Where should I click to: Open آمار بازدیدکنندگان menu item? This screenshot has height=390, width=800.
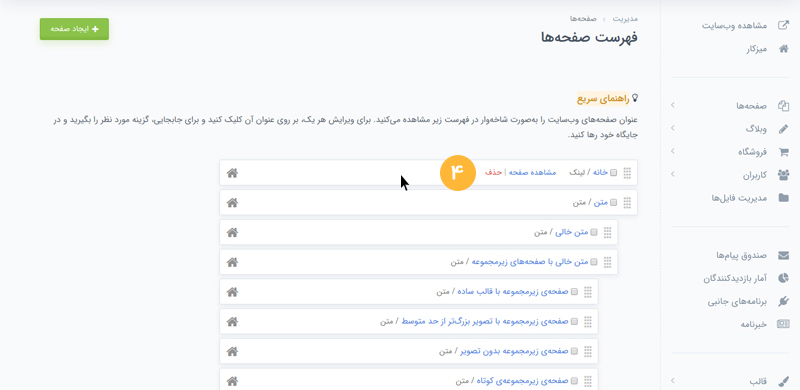pyautogui.click(x=735, y=278)
